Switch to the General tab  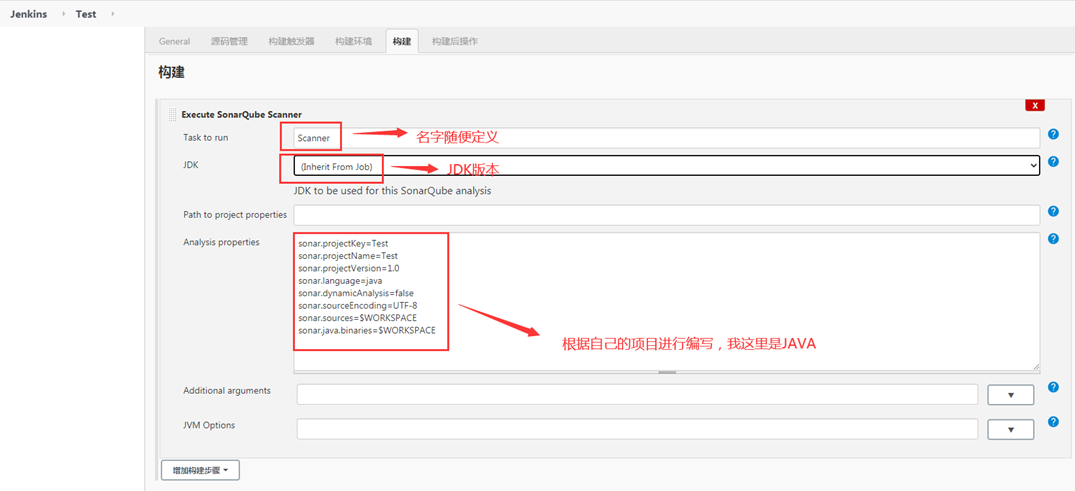point(174,41)
